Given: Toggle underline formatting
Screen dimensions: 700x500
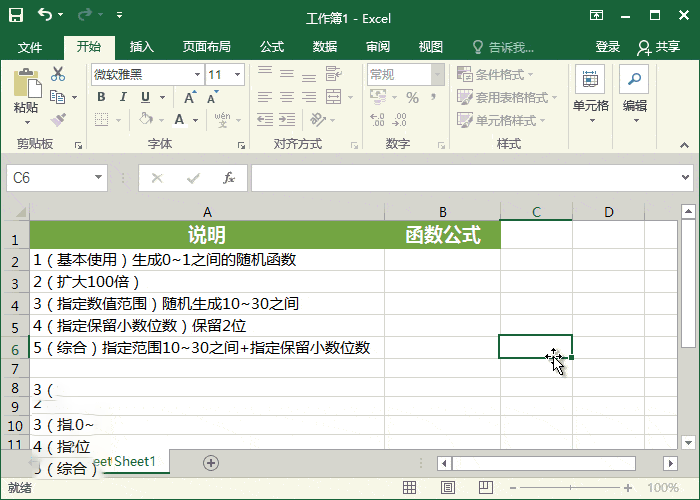Looking at the screenshot, I should [x=146, y=97].
